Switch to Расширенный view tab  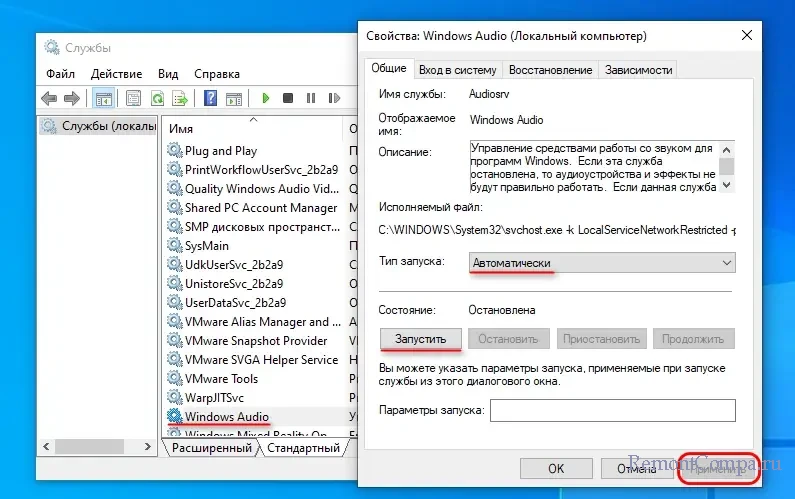coord(211,448)
